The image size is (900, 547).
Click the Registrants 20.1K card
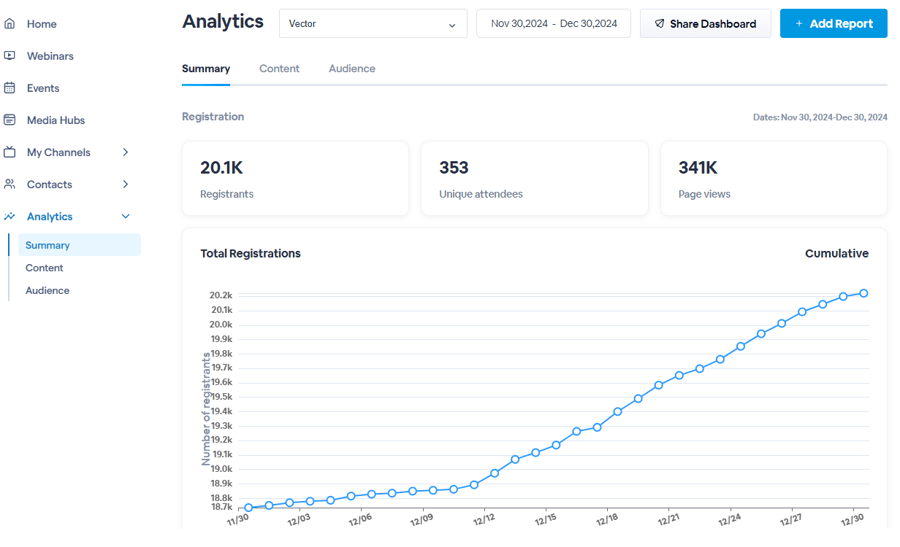click(x=295, y=178)
